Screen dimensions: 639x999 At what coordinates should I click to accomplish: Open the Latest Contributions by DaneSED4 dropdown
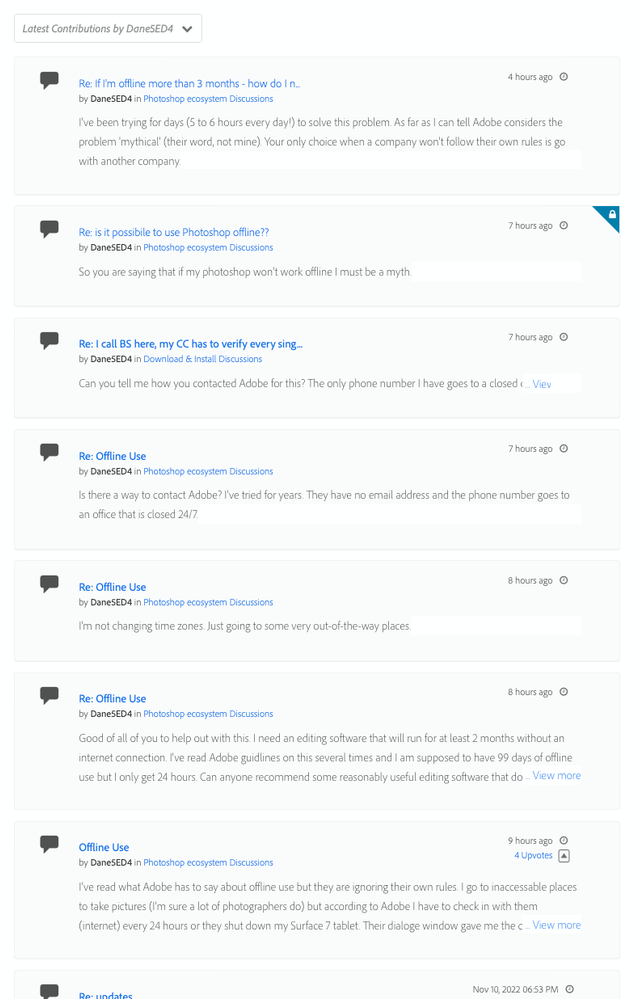108,29
